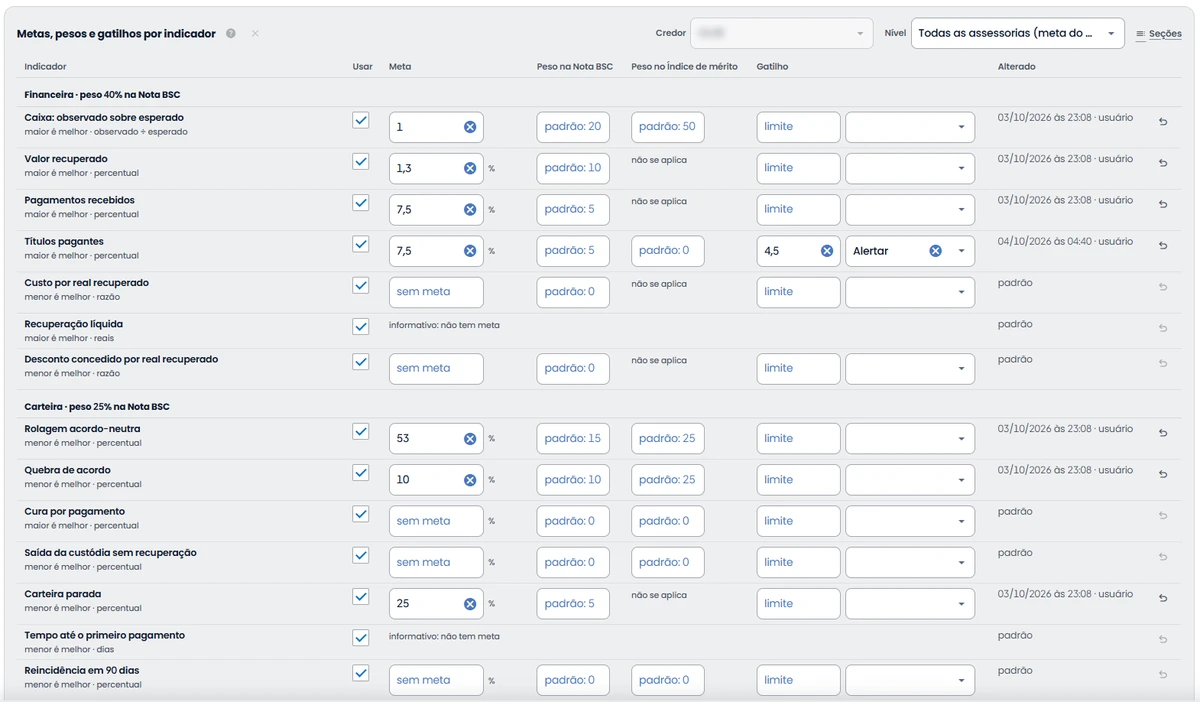Viewport: 1200px width, 702px height.
Task: Toggle Usar checkbox for Recuperação líquida
Action: [x=361, y=326]
